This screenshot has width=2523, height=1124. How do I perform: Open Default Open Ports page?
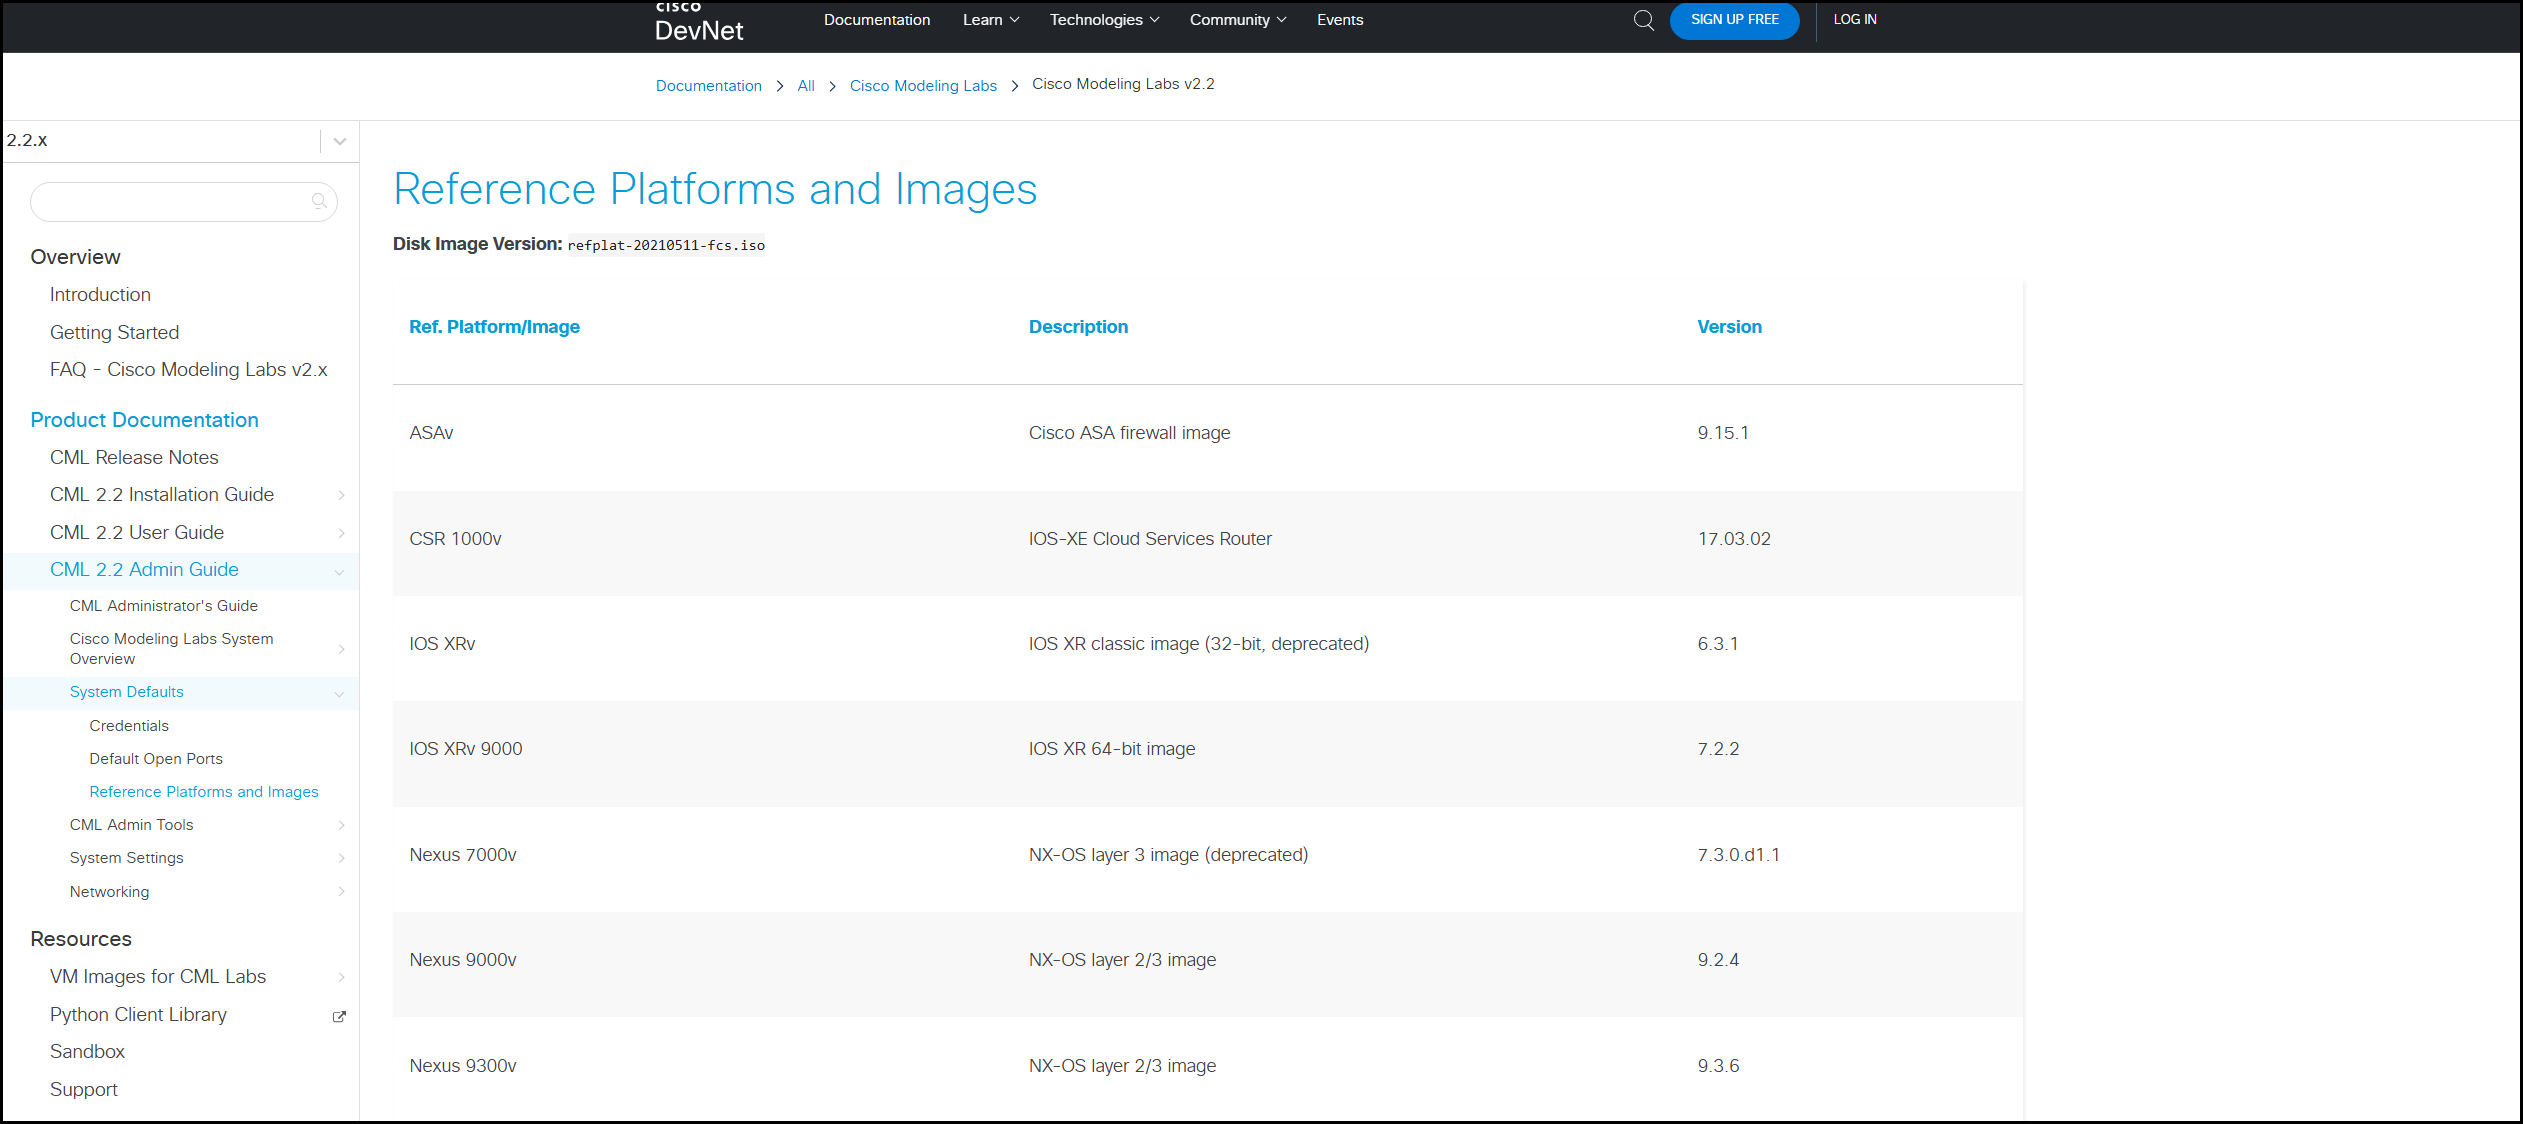click(x=155, y=759)
